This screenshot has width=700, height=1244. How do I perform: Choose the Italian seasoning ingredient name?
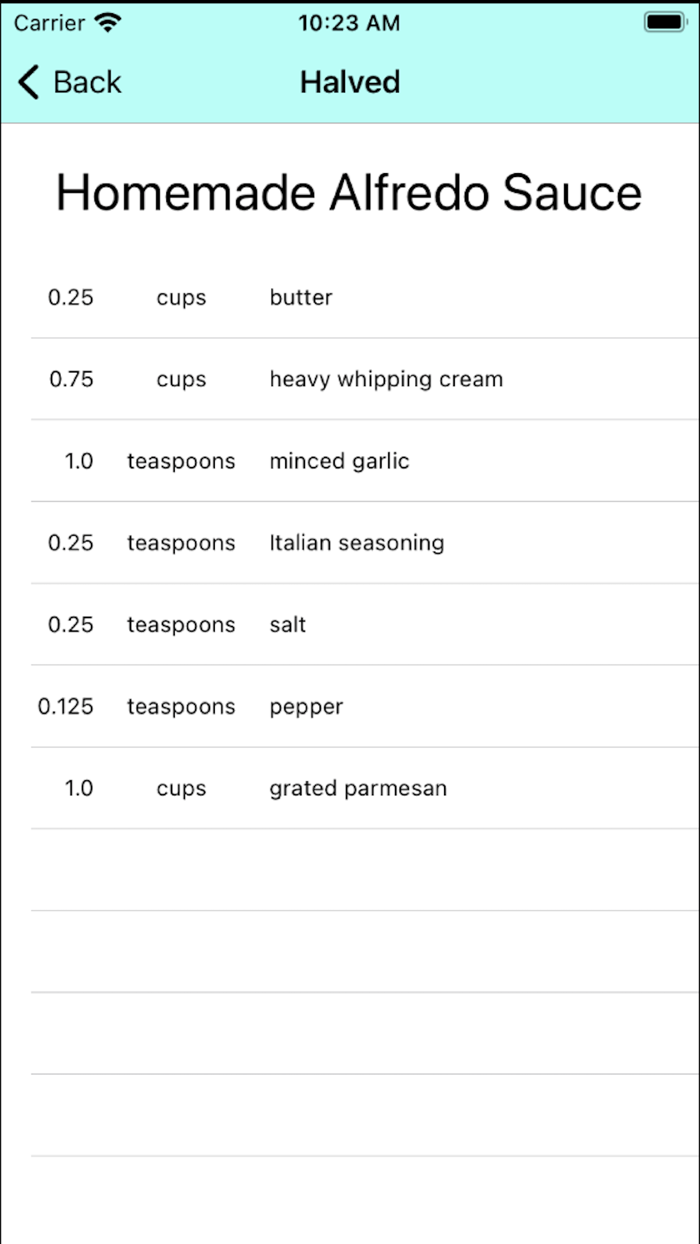[357, 543]
